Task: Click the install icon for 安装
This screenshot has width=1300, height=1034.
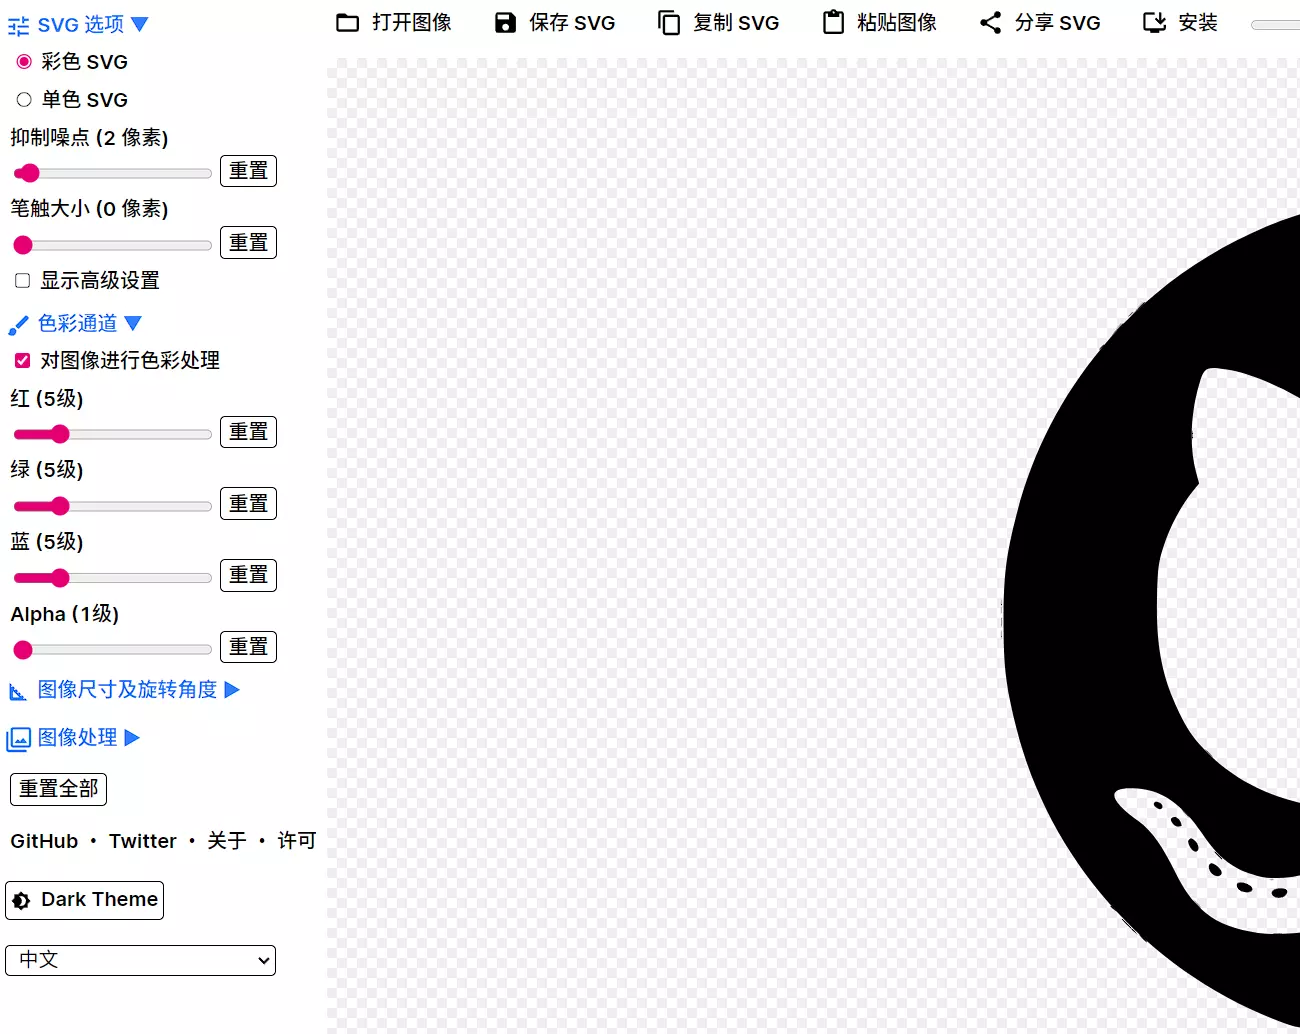Action: [x=1154, y=23]
